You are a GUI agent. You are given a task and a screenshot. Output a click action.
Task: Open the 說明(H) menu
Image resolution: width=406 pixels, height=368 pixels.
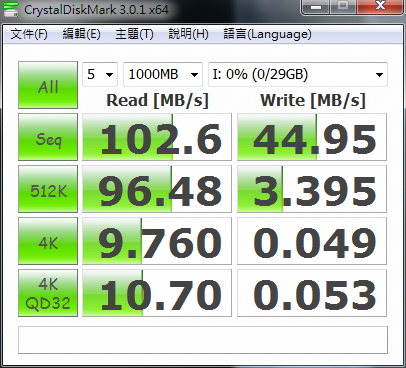coord(188,34)
